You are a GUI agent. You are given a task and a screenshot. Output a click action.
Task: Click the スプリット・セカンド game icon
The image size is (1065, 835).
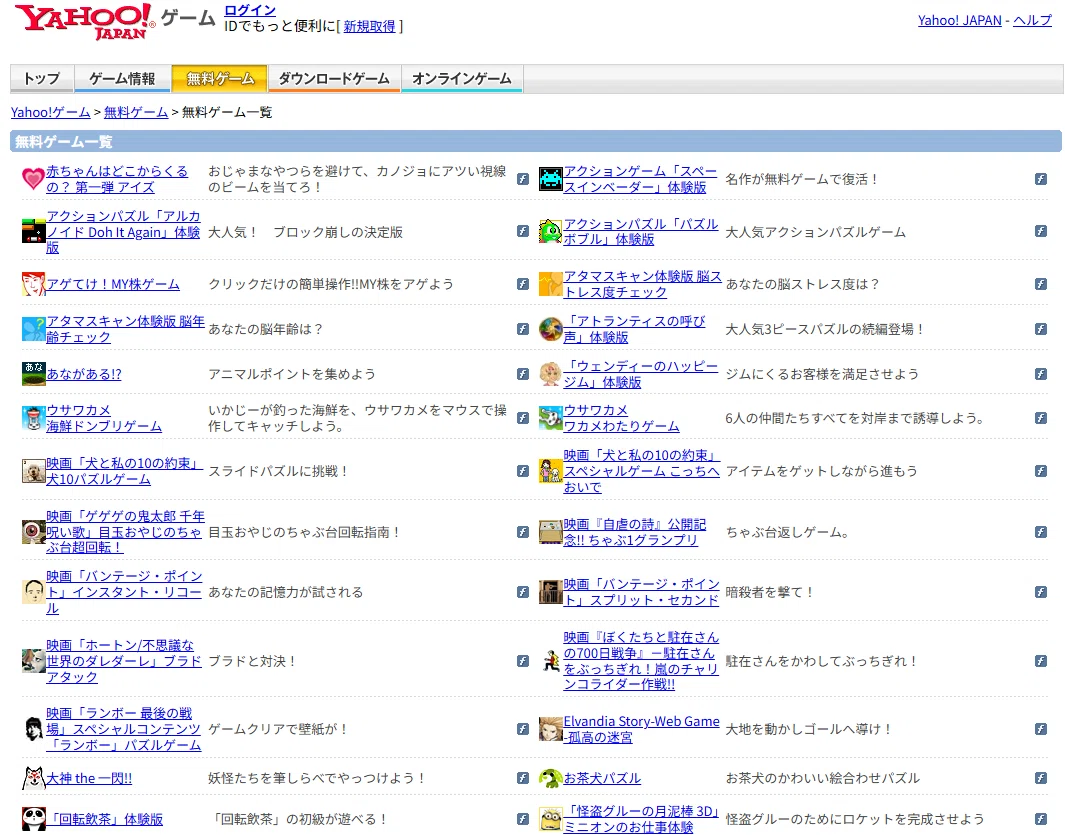pyautogui.click(x=551, y=592)
